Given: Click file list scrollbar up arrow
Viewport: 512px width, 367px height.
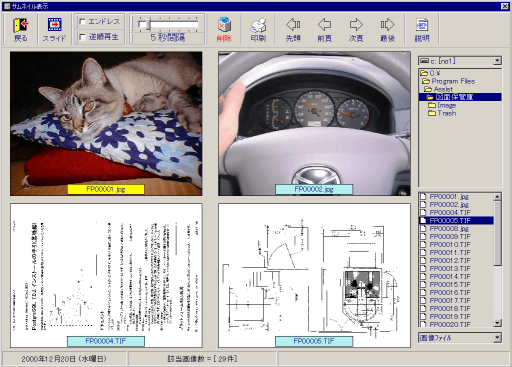Looking at the screenshot, I should 497,197.
